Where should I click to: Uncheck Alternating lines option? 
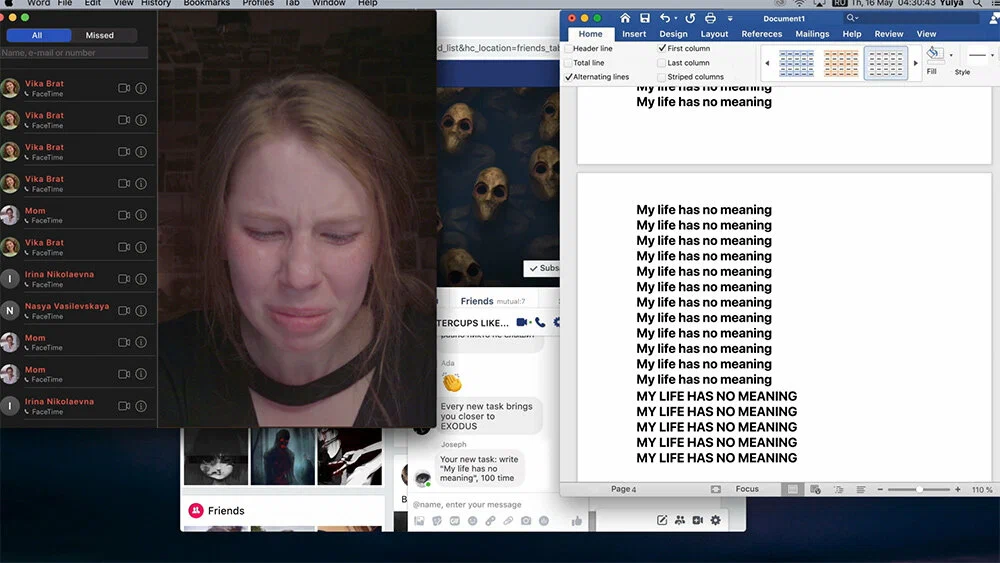point(568,77)
